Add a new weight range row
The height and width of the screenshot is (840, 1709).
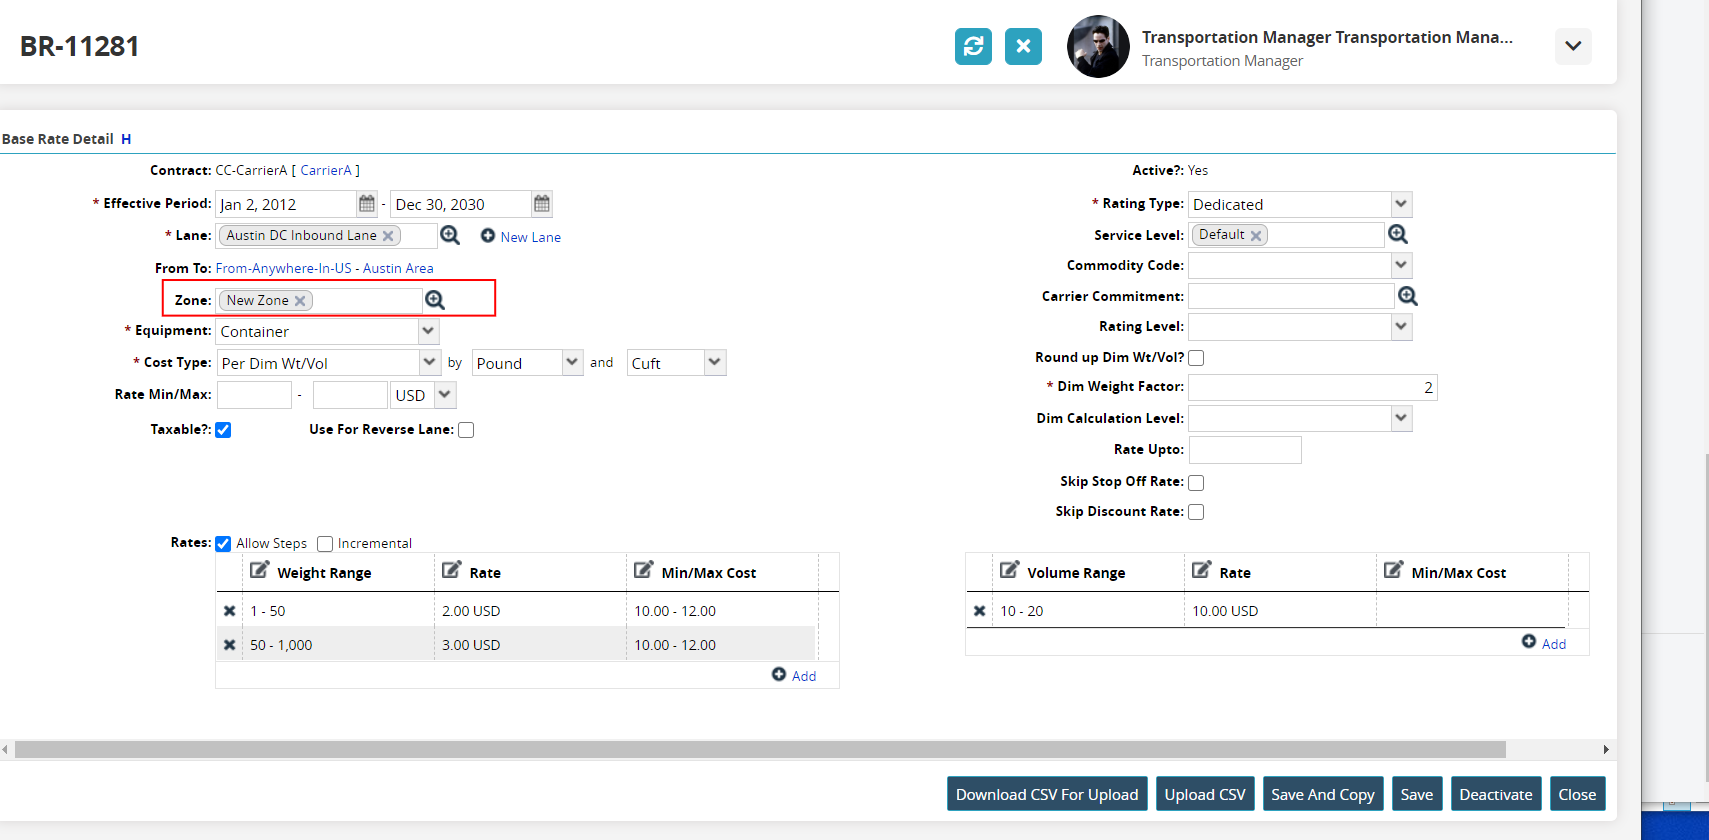(794, 675)
